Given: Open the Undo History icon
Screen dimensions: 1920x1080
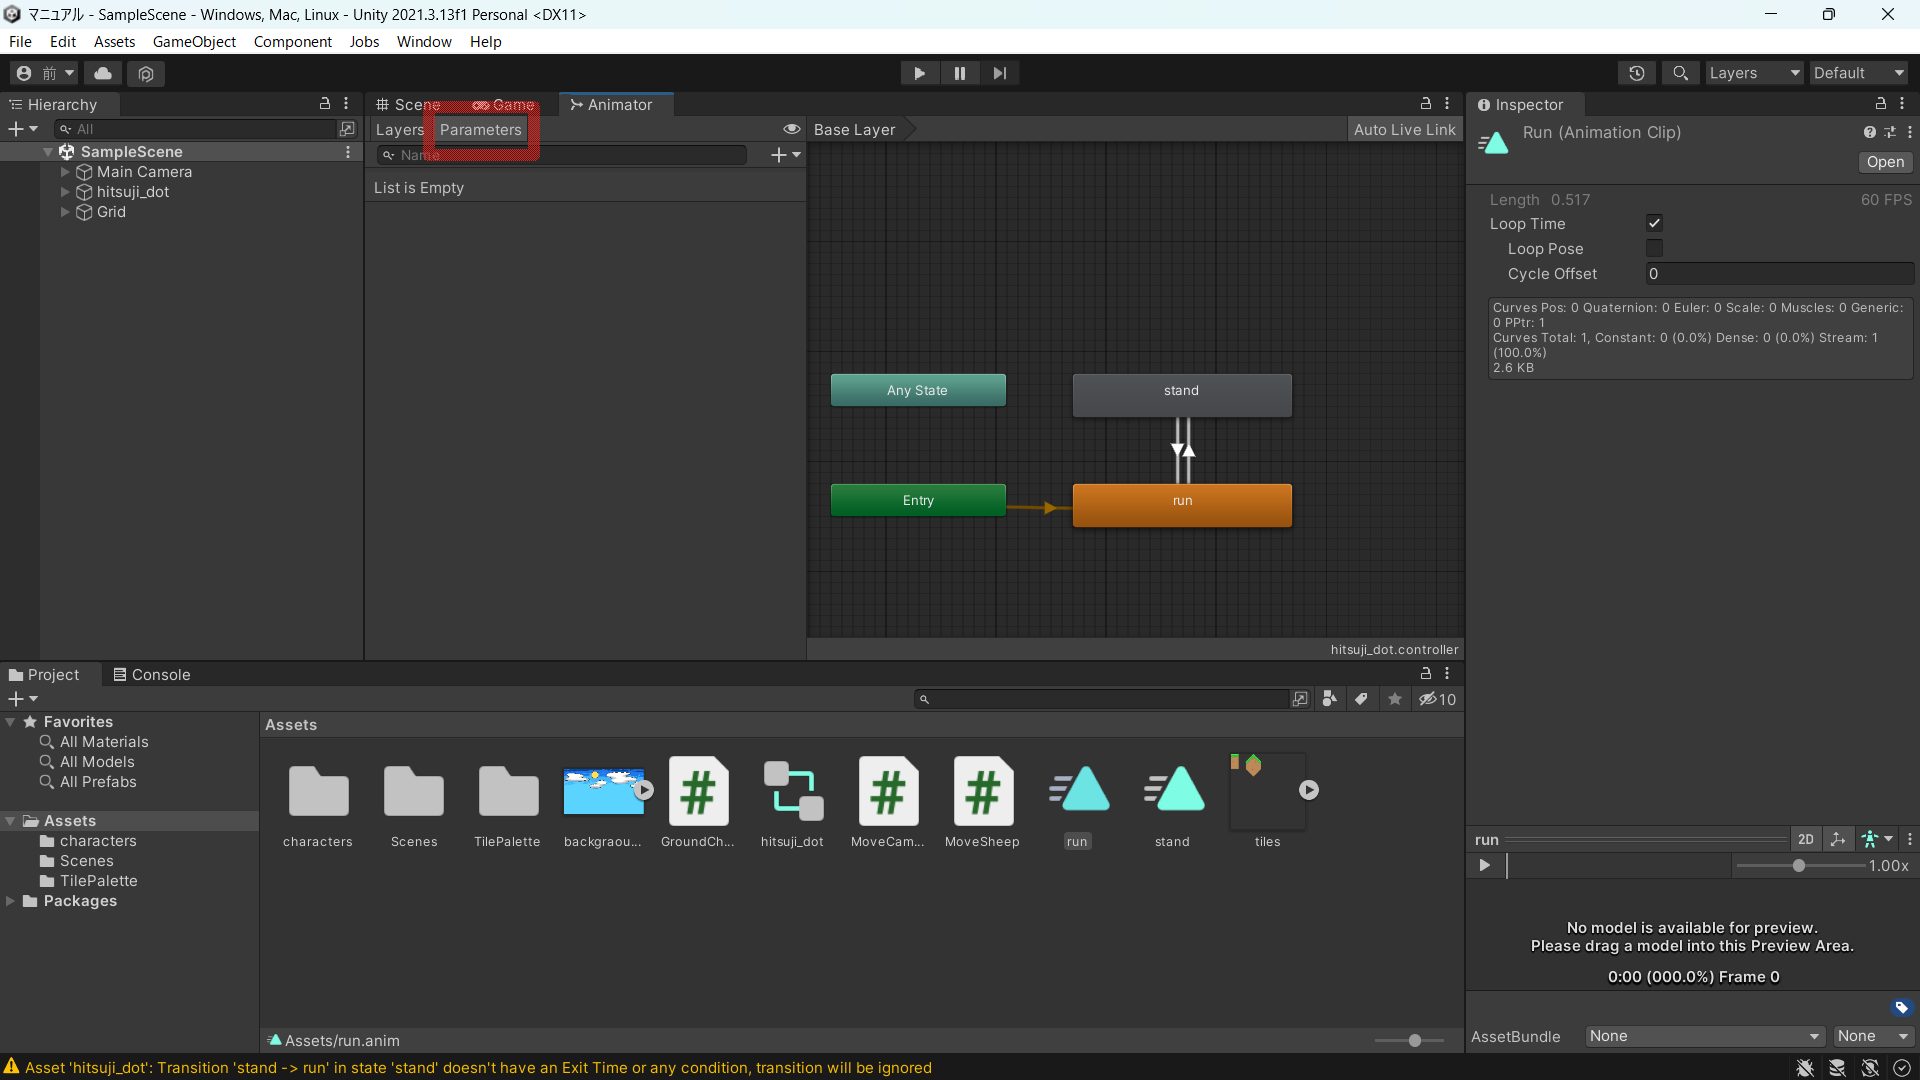Looking at the screenshot, I should [x=1637, y=73].
